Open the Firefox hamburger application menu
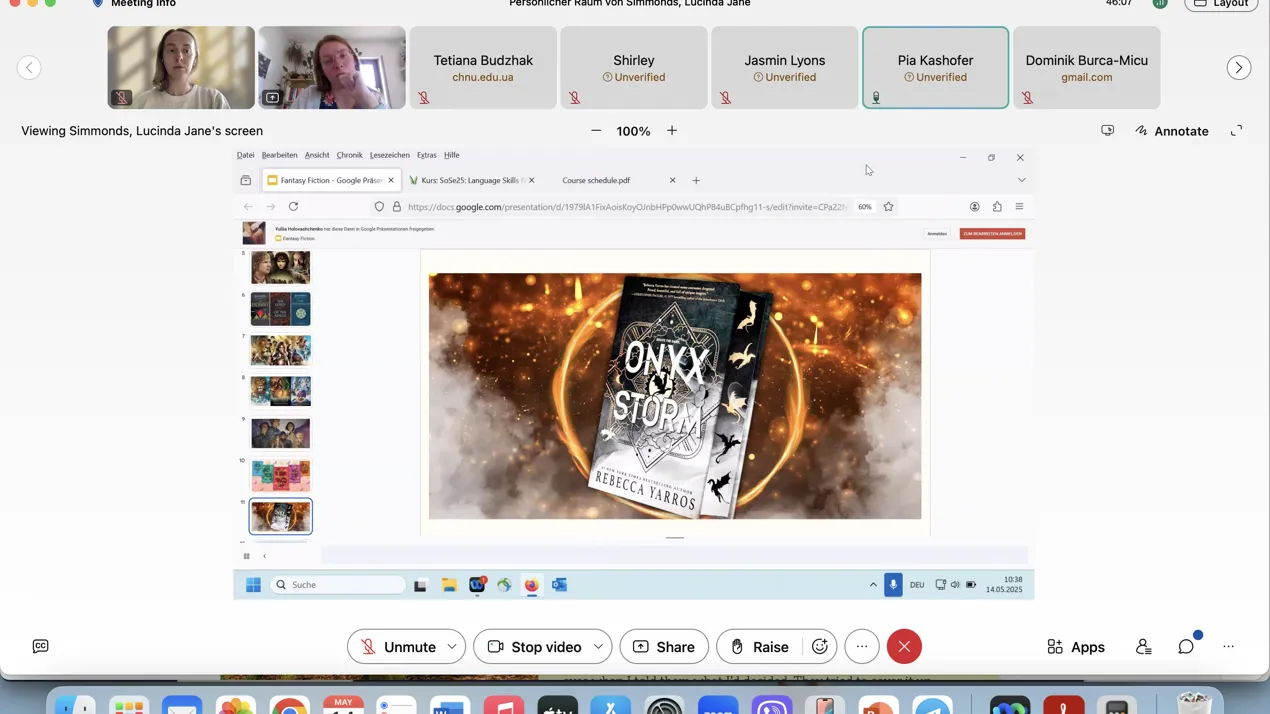 (1019, 207)
